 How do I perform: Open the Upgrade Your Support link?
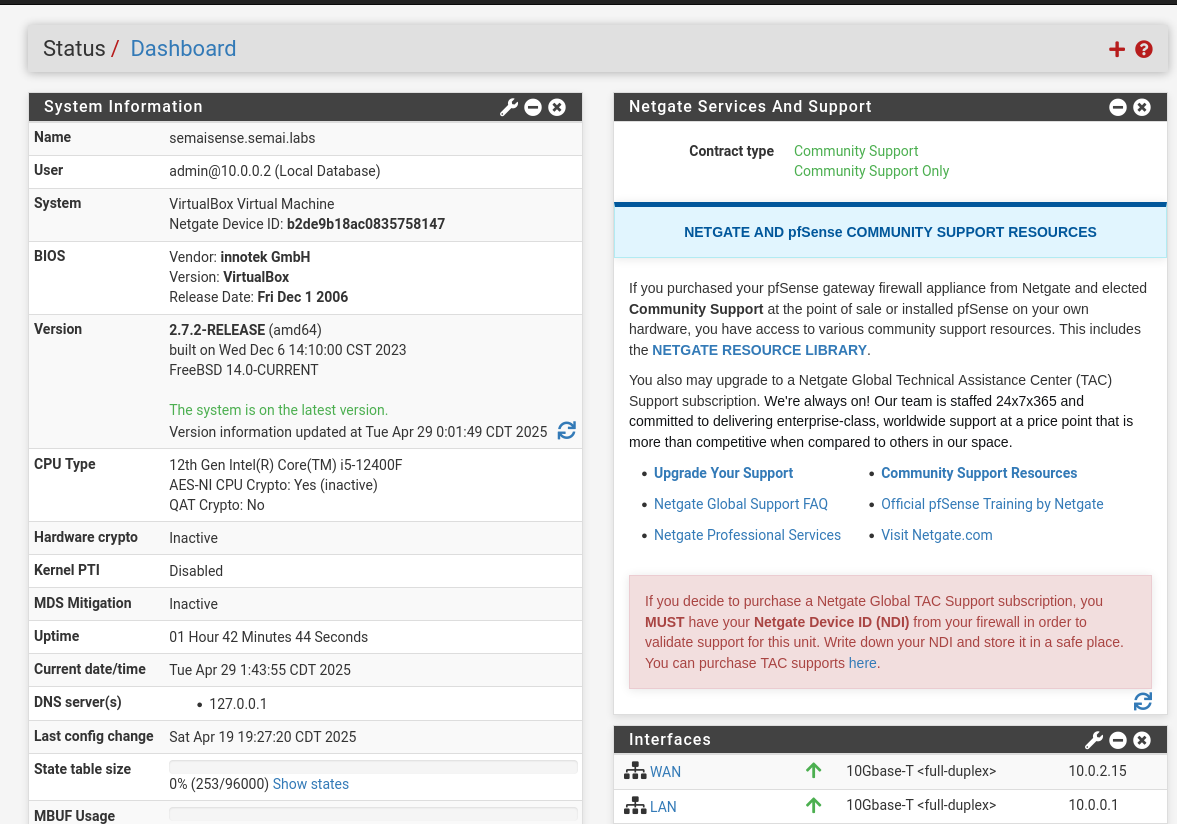(x=723, y=474)
